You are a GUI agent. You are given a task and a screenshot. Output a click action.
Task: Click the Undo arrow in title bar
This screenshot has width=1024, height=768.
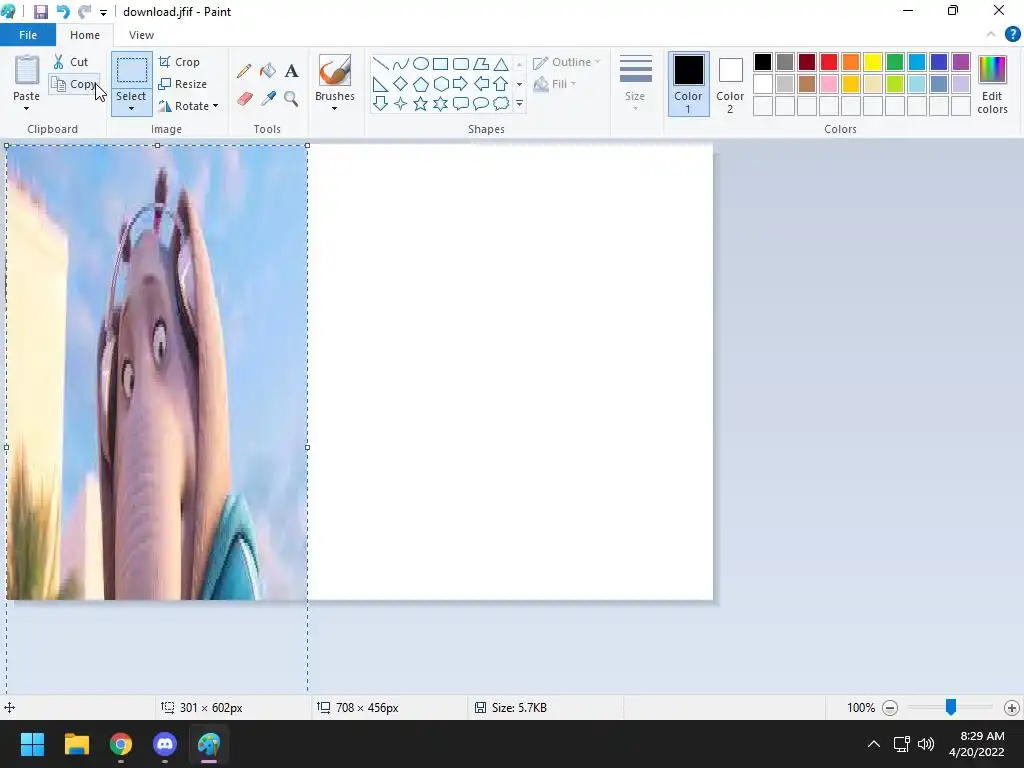63,12
